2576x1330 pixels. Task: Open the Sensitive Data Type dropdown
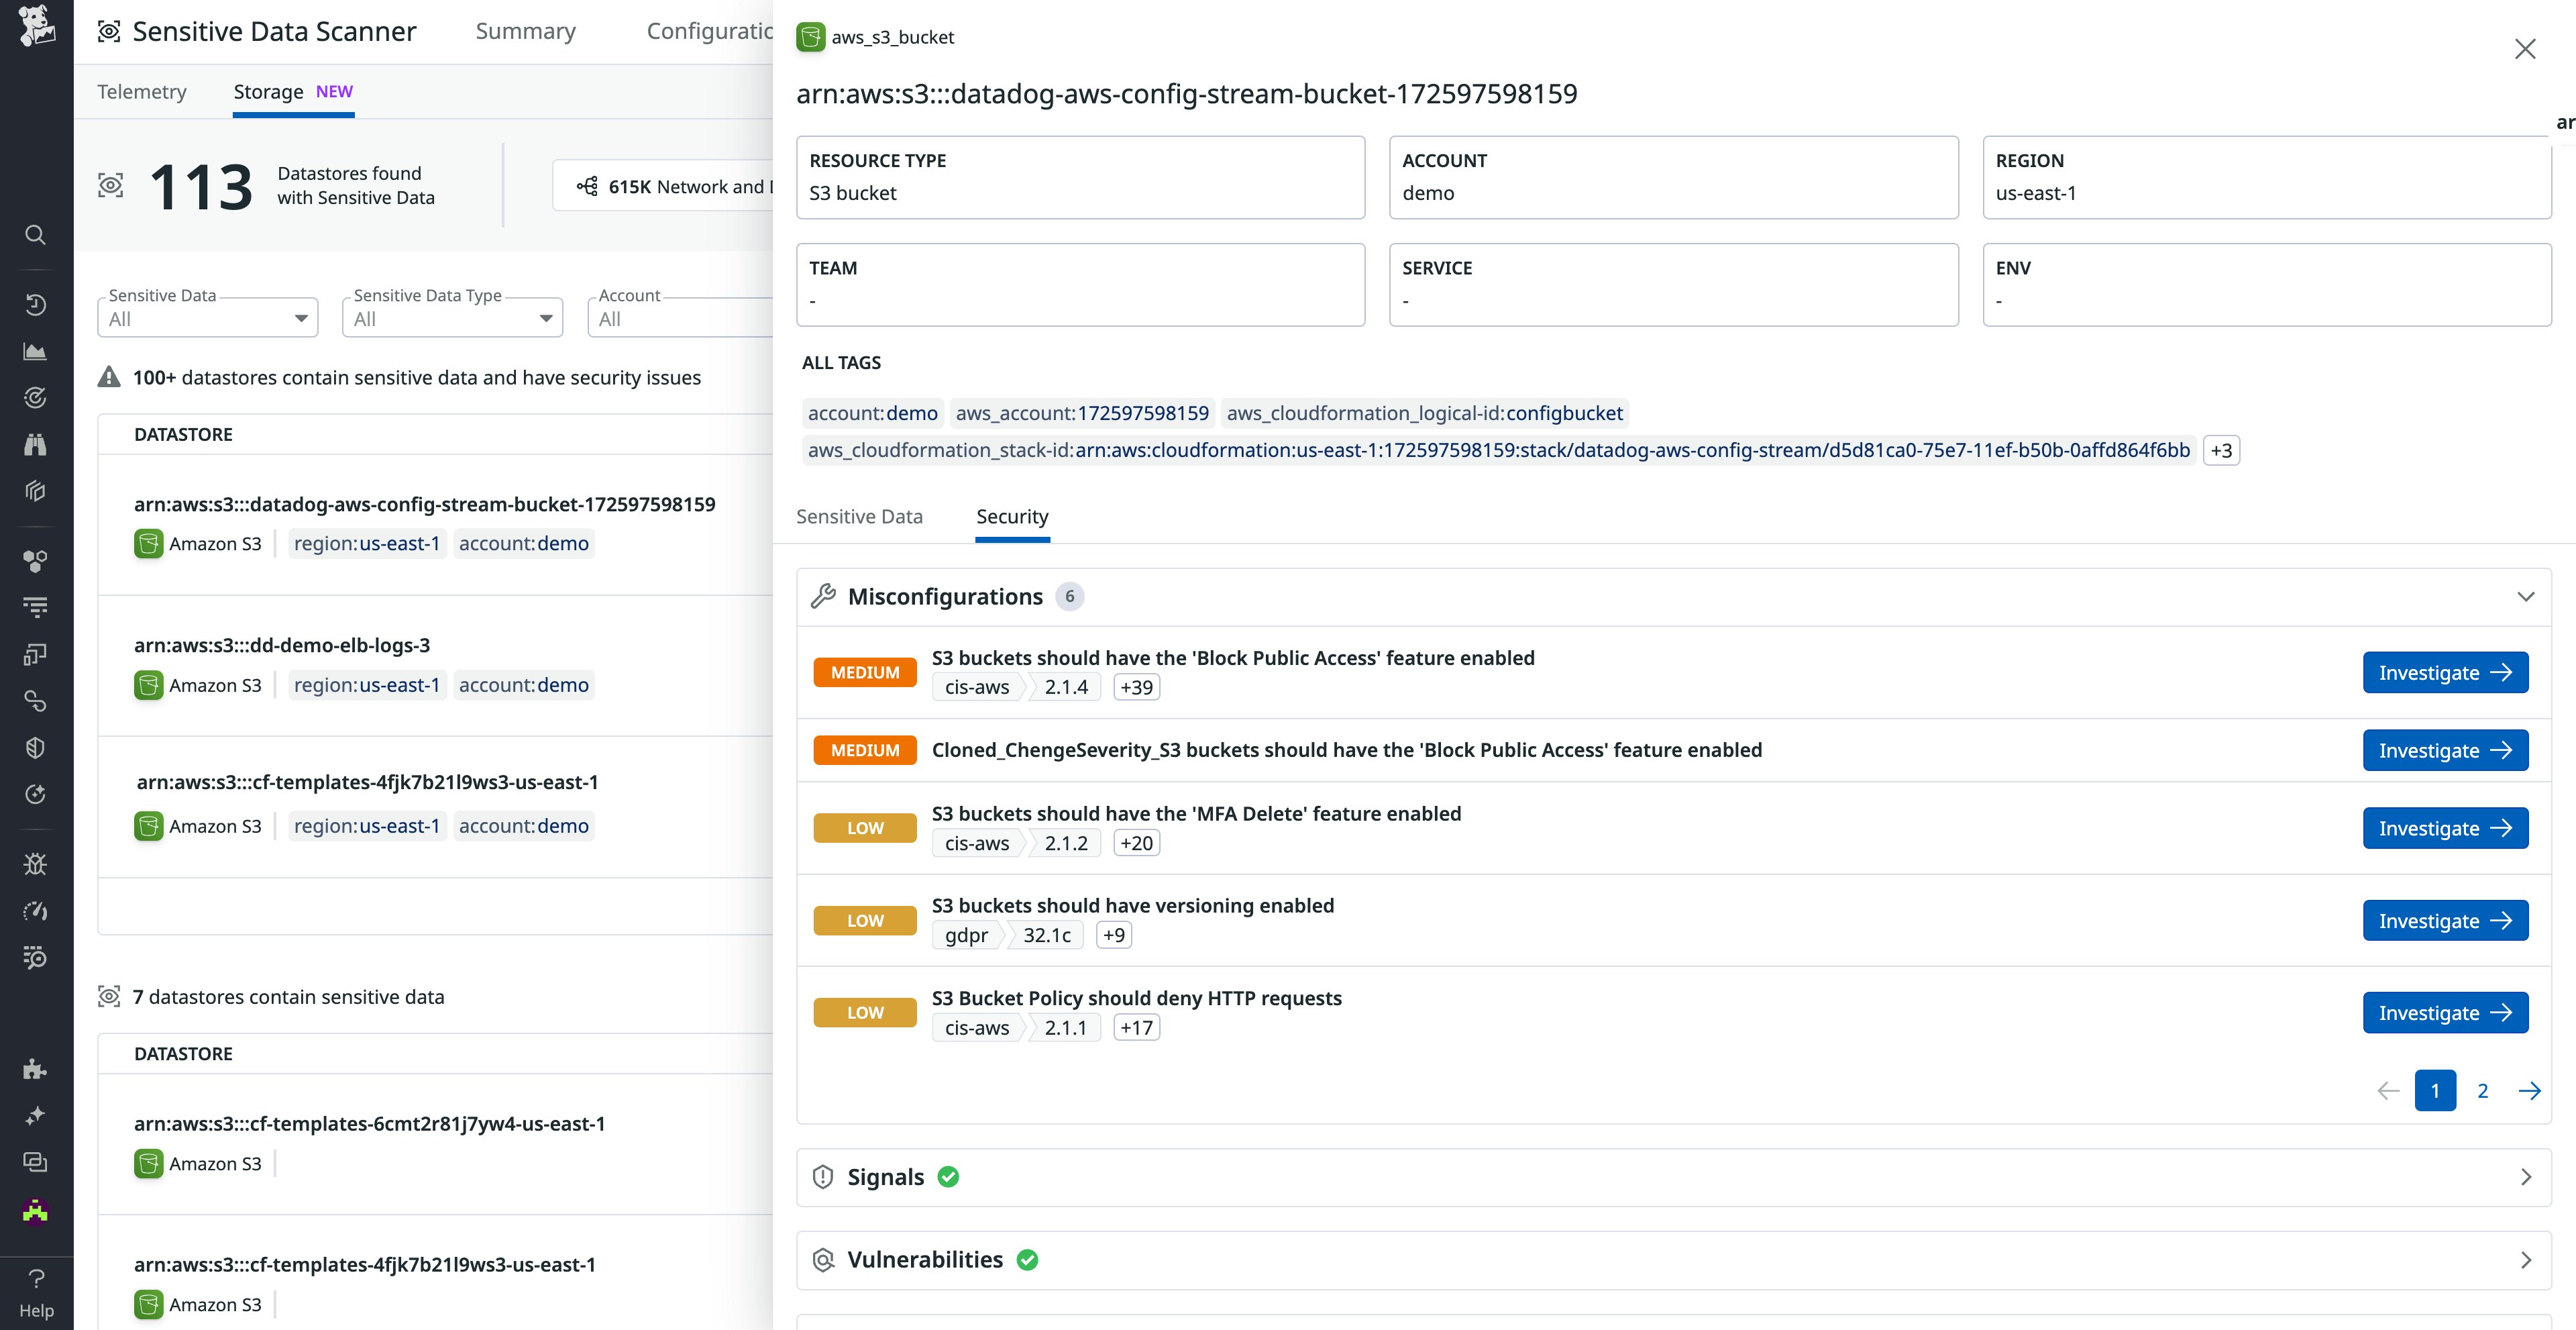click(x=452, y=319)
